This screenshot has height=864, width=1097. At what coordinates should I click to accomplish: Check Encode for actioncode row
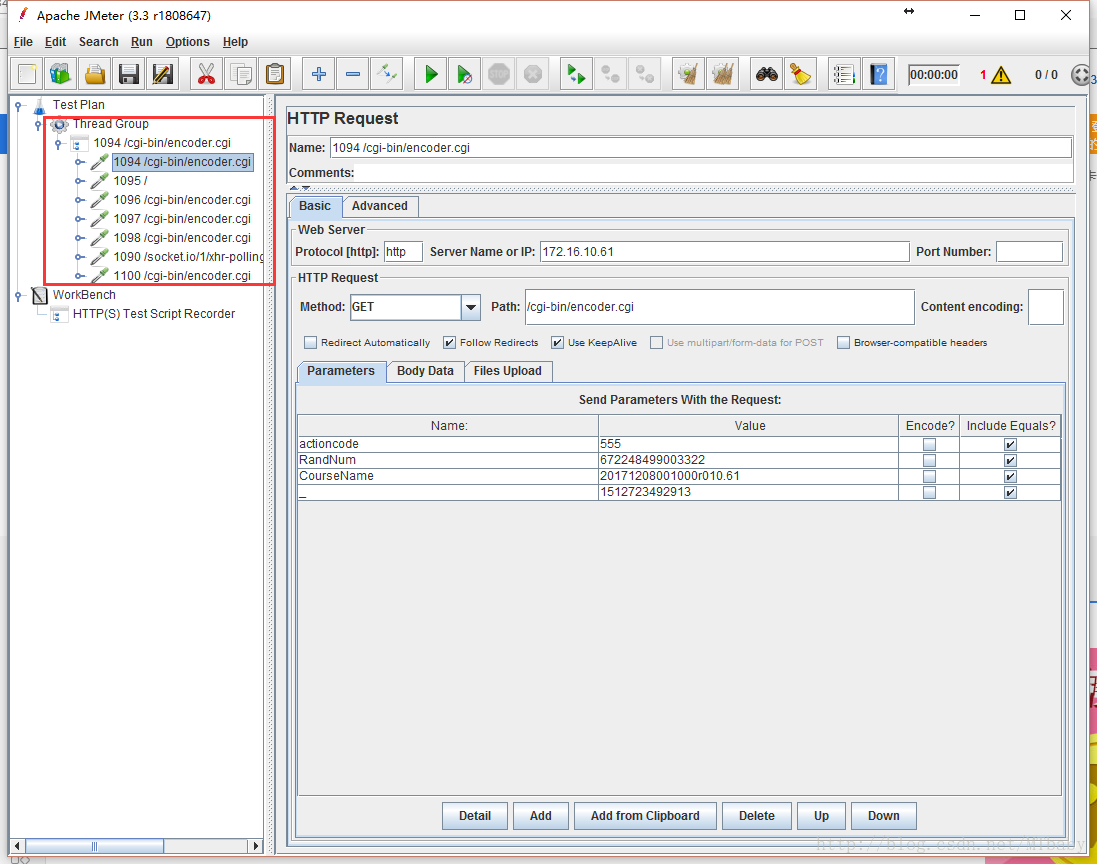point(929,444)
